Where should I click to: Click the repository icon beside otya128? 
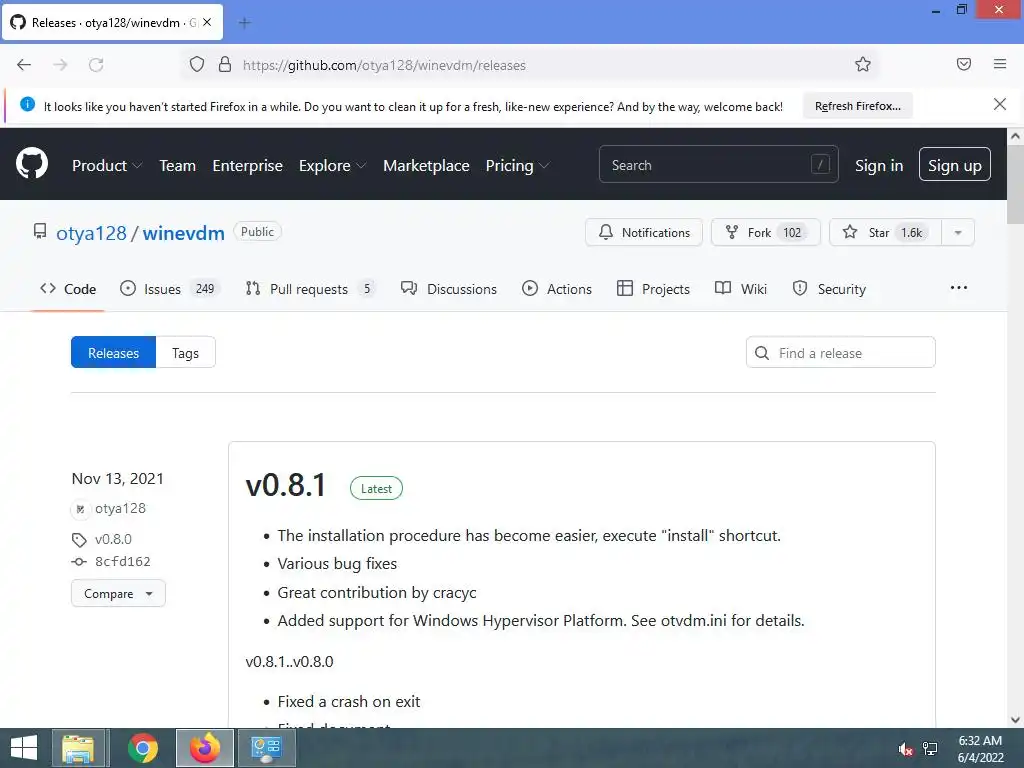point(40,231)
